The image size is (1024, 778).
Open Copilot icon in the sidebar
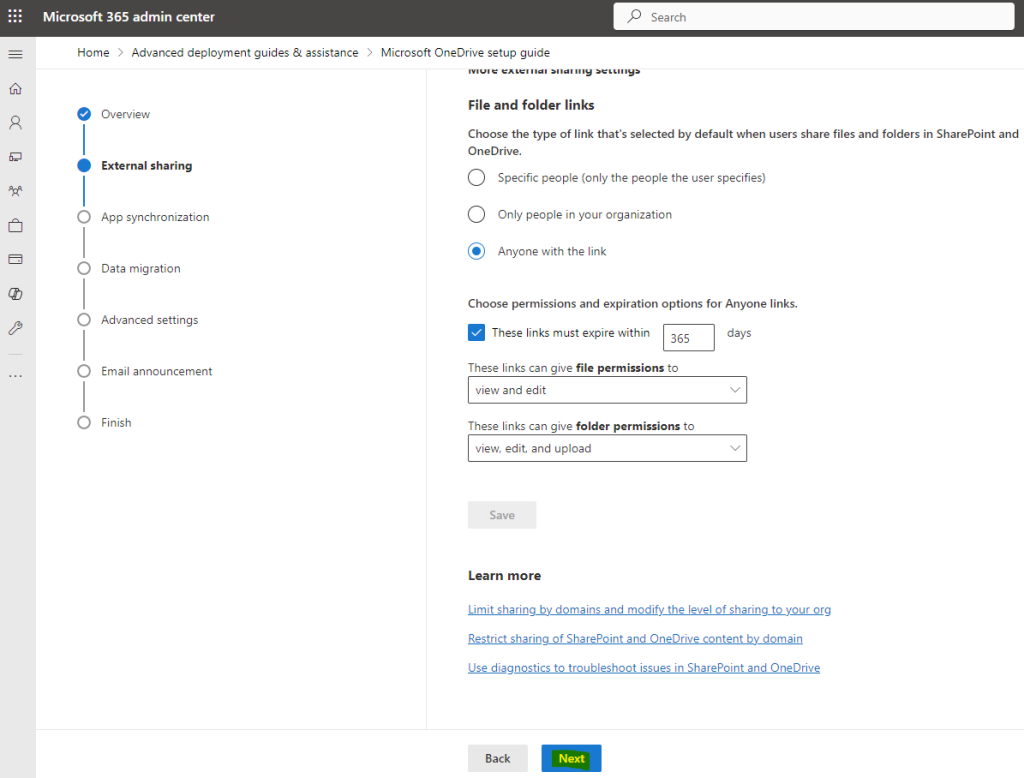point(15,294)
